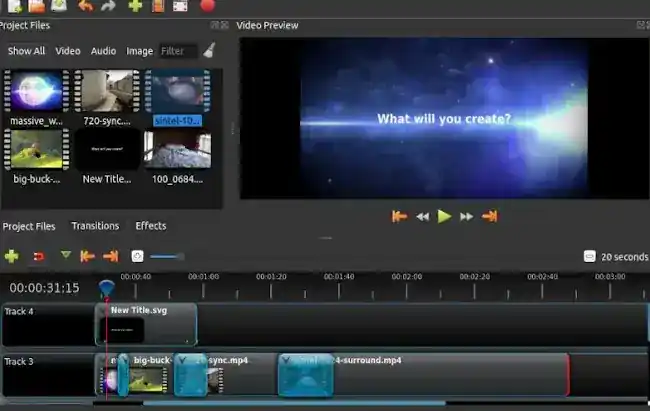Select the New Title... file thumbnail
The image size is (650, 411).
[107, 149]
